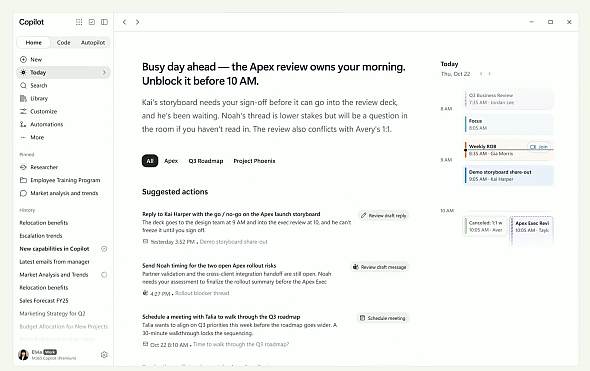Click Review draft reply button
Screen dimensions: 590x371
coord(383,216)
